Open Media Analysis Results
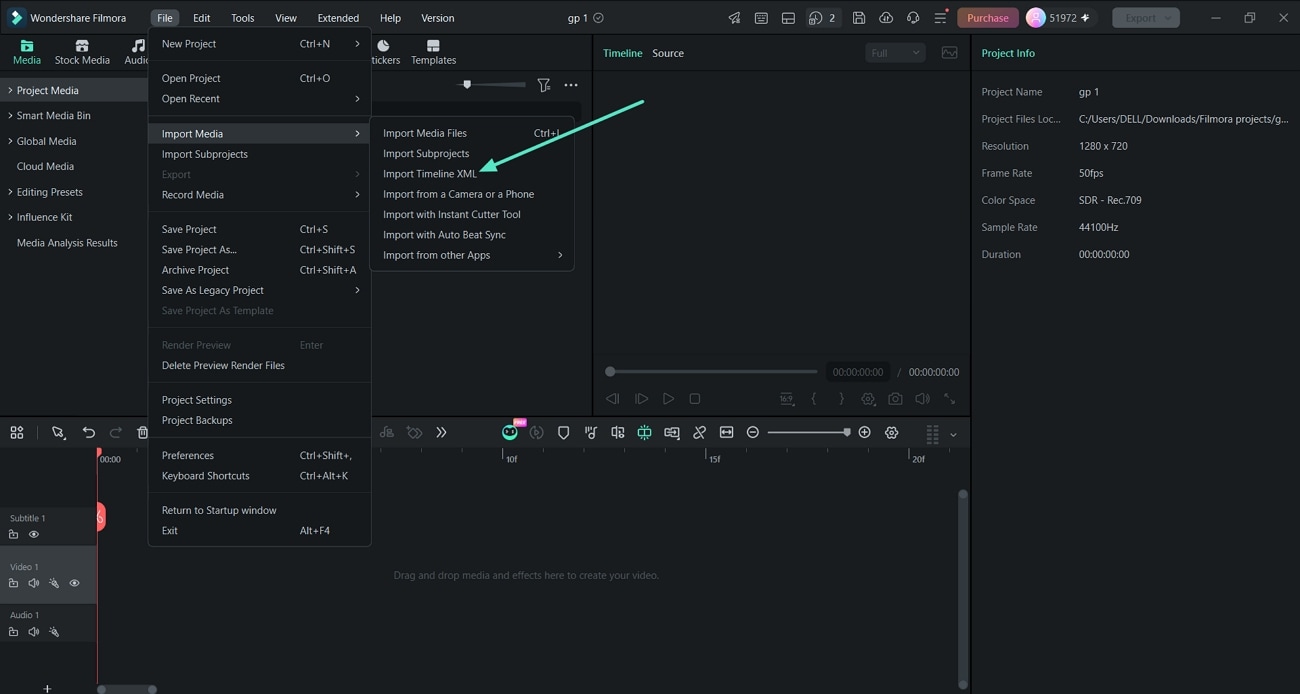 67,243
